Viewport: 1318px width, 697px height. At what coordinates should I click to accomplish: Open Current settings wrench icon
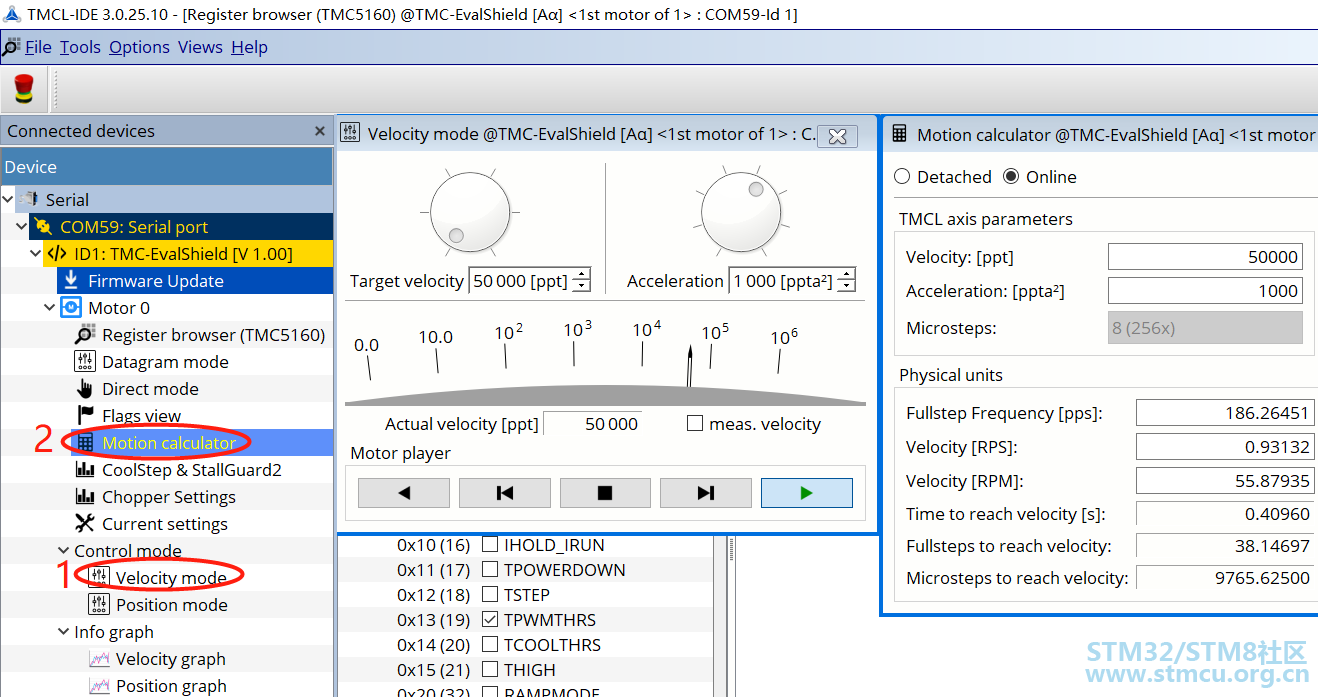click(x=84, y=524)
